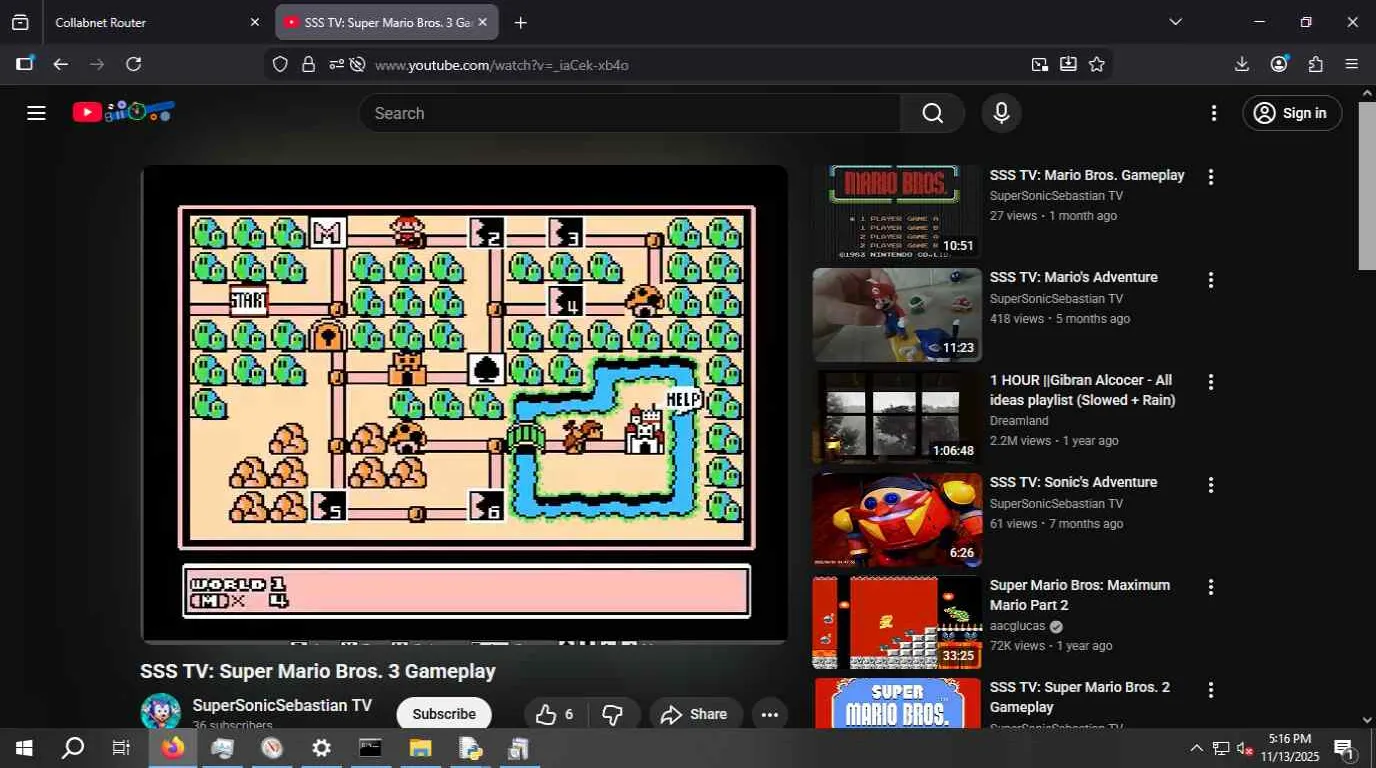Close the SSS TV YouTube tab

(x=483, y=22)
